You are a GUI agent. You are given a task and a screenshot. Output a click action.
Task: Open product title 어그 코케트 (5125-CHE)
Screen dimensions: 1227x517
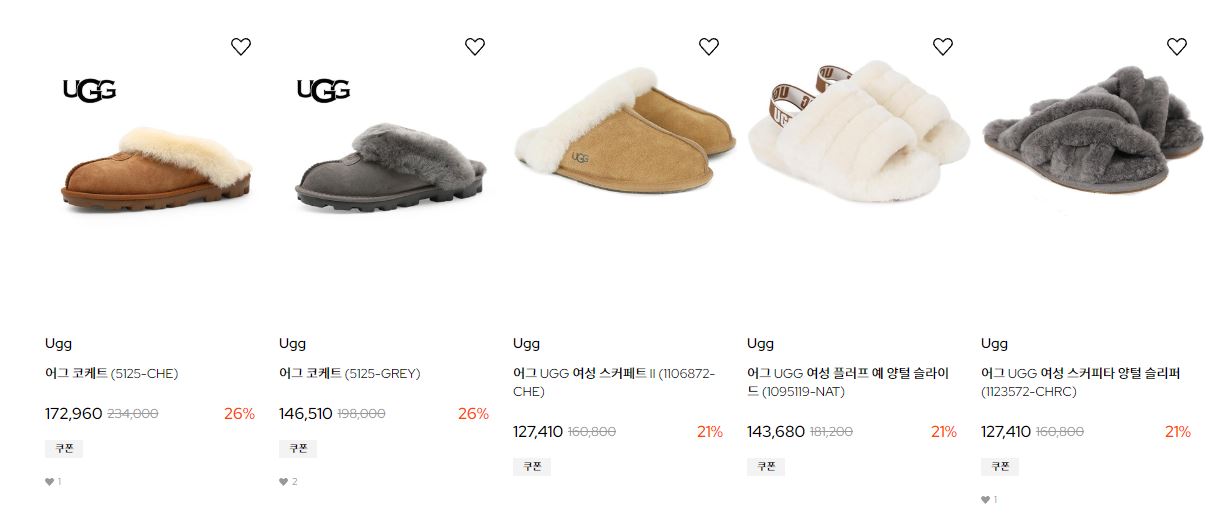(112, 374)
